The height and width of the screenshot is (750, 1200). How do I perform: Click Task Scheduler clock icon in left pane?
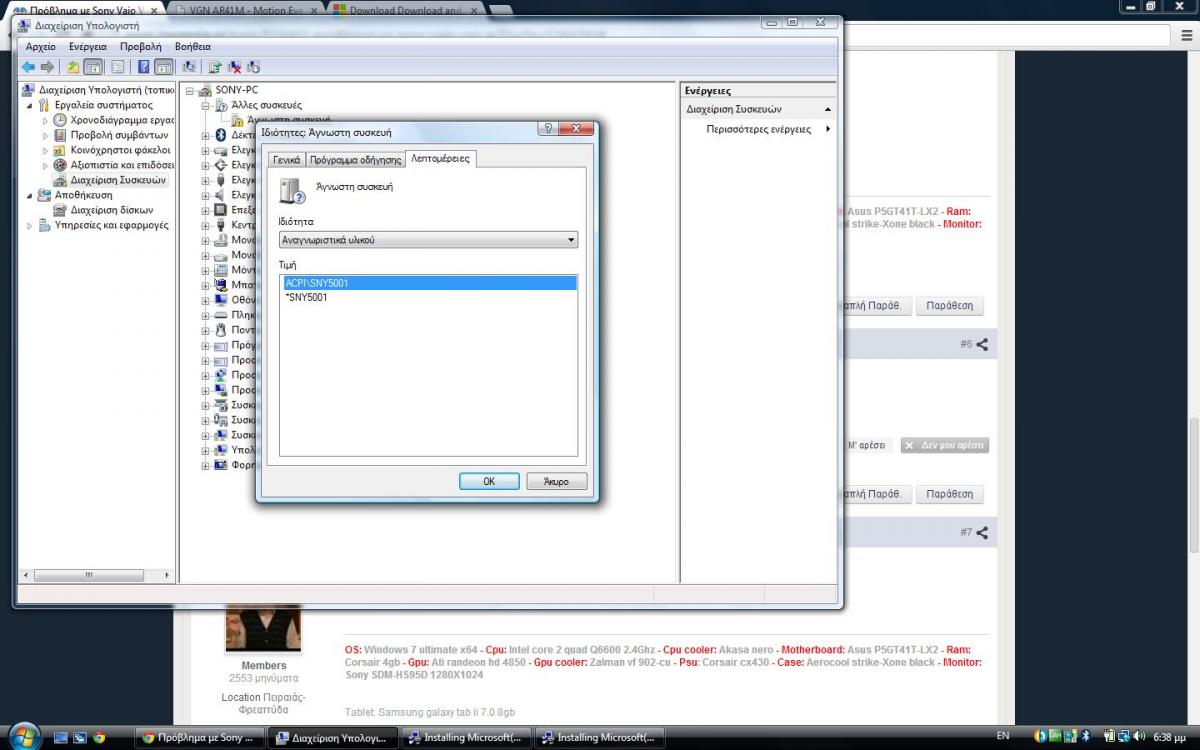(x=60, y=120)
